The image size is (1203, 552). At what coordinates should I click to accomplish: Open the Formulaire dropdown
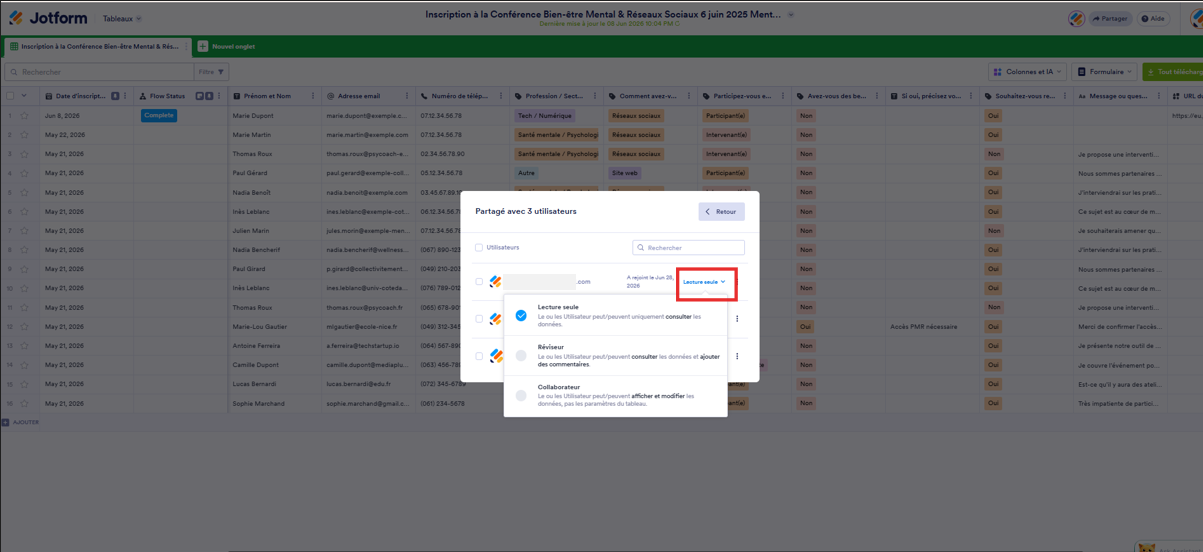(x=1106, y=72)
